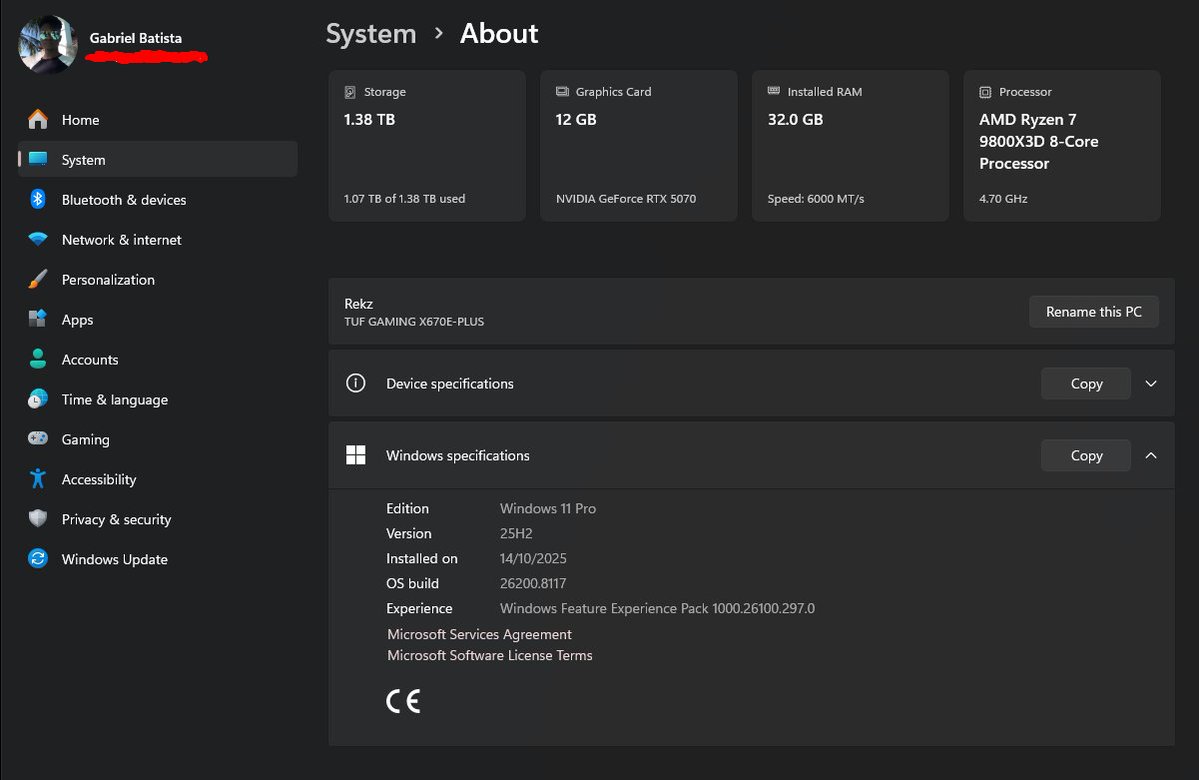Click the Network wifi icon
1199x780 pixels.
[37, 239]
